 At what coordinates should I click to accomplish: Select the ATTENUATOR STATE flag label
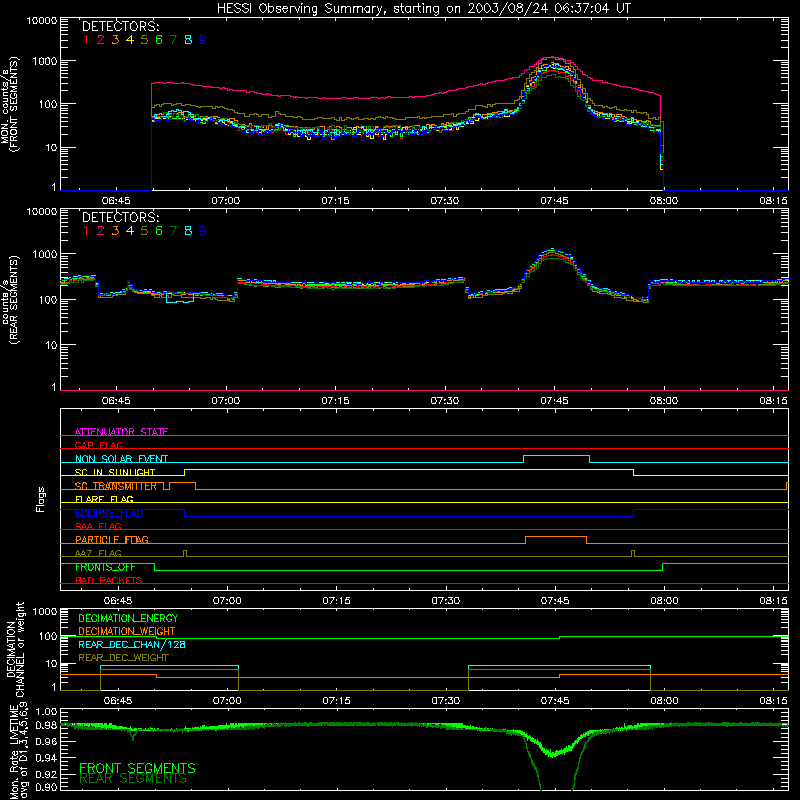click(121, 432)
